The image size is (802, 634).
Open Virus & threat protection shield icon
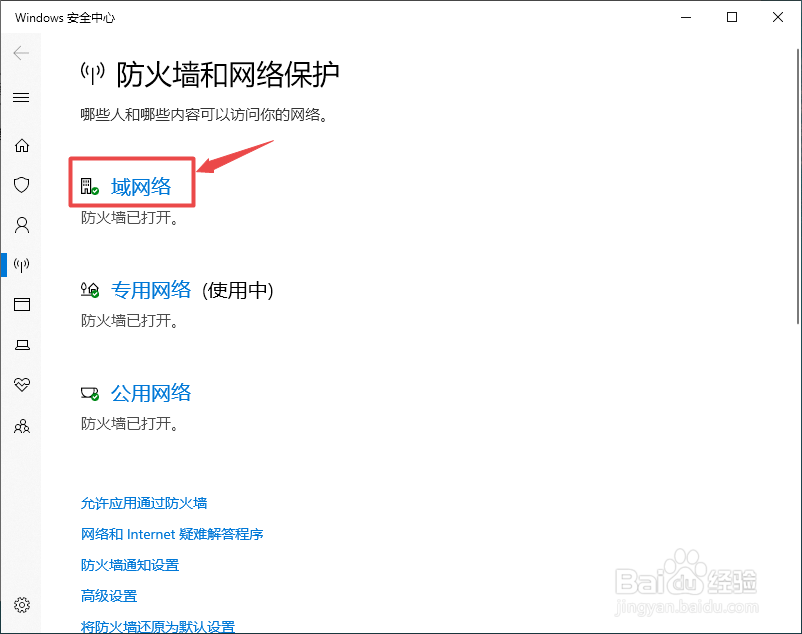22,185
